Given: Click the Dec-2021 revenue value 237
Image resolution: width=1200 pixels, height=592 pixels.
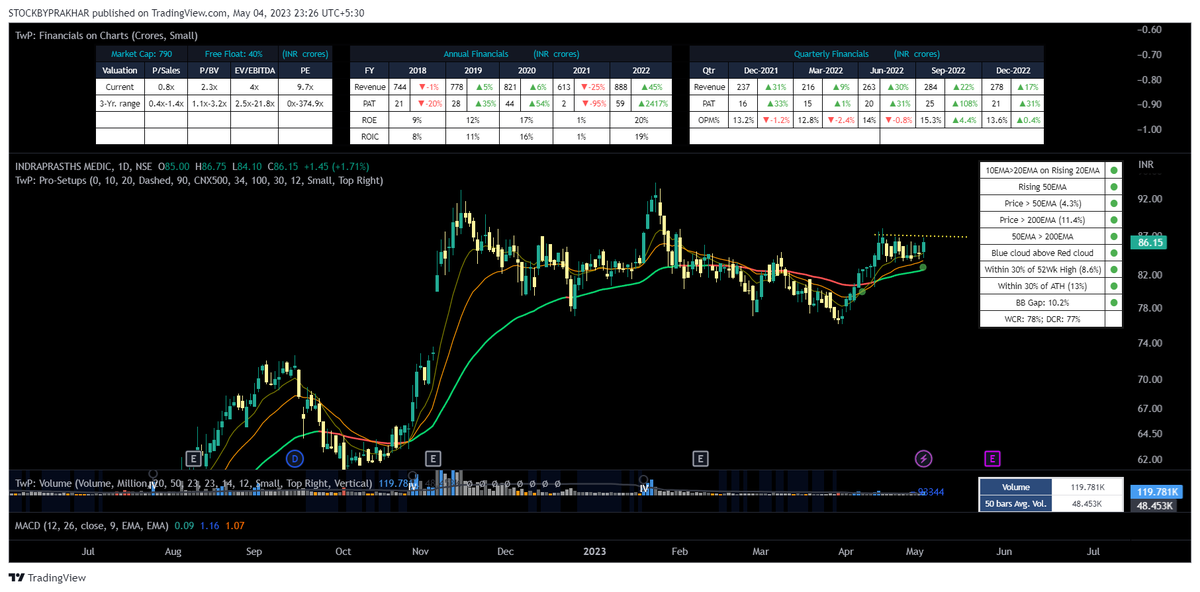Looking at the screenshot, I should [741, 87].
